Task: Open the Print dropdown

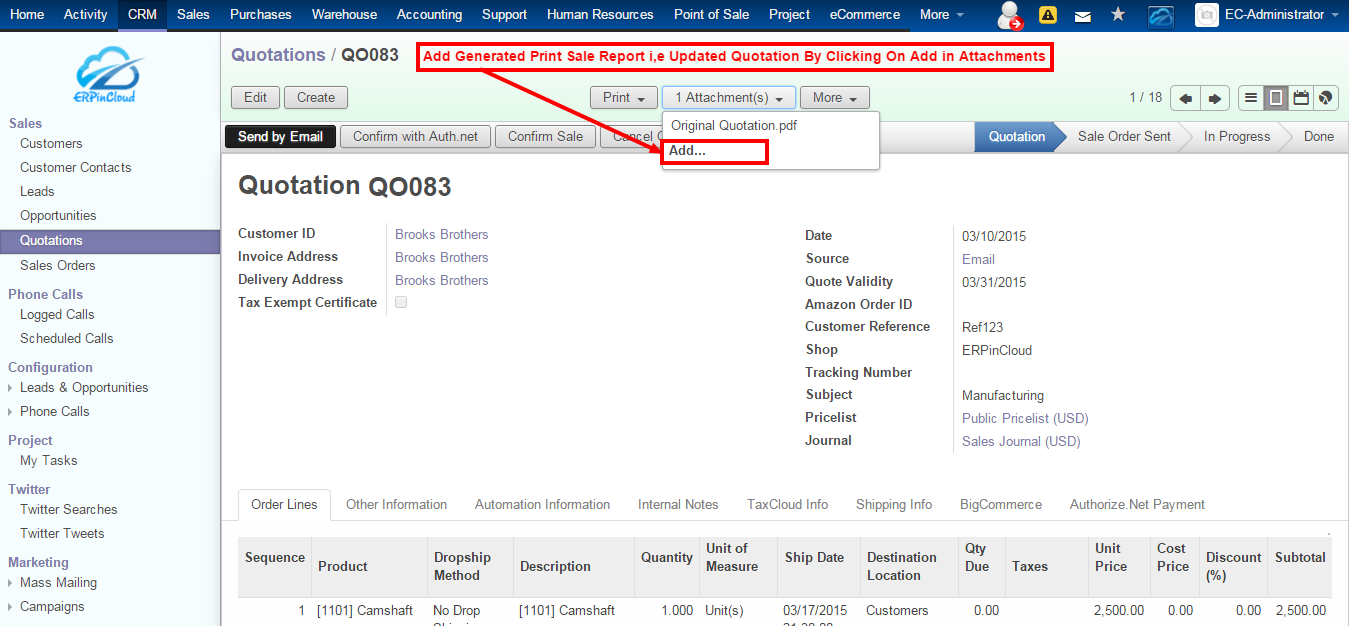Action: [x=623, y=98]
